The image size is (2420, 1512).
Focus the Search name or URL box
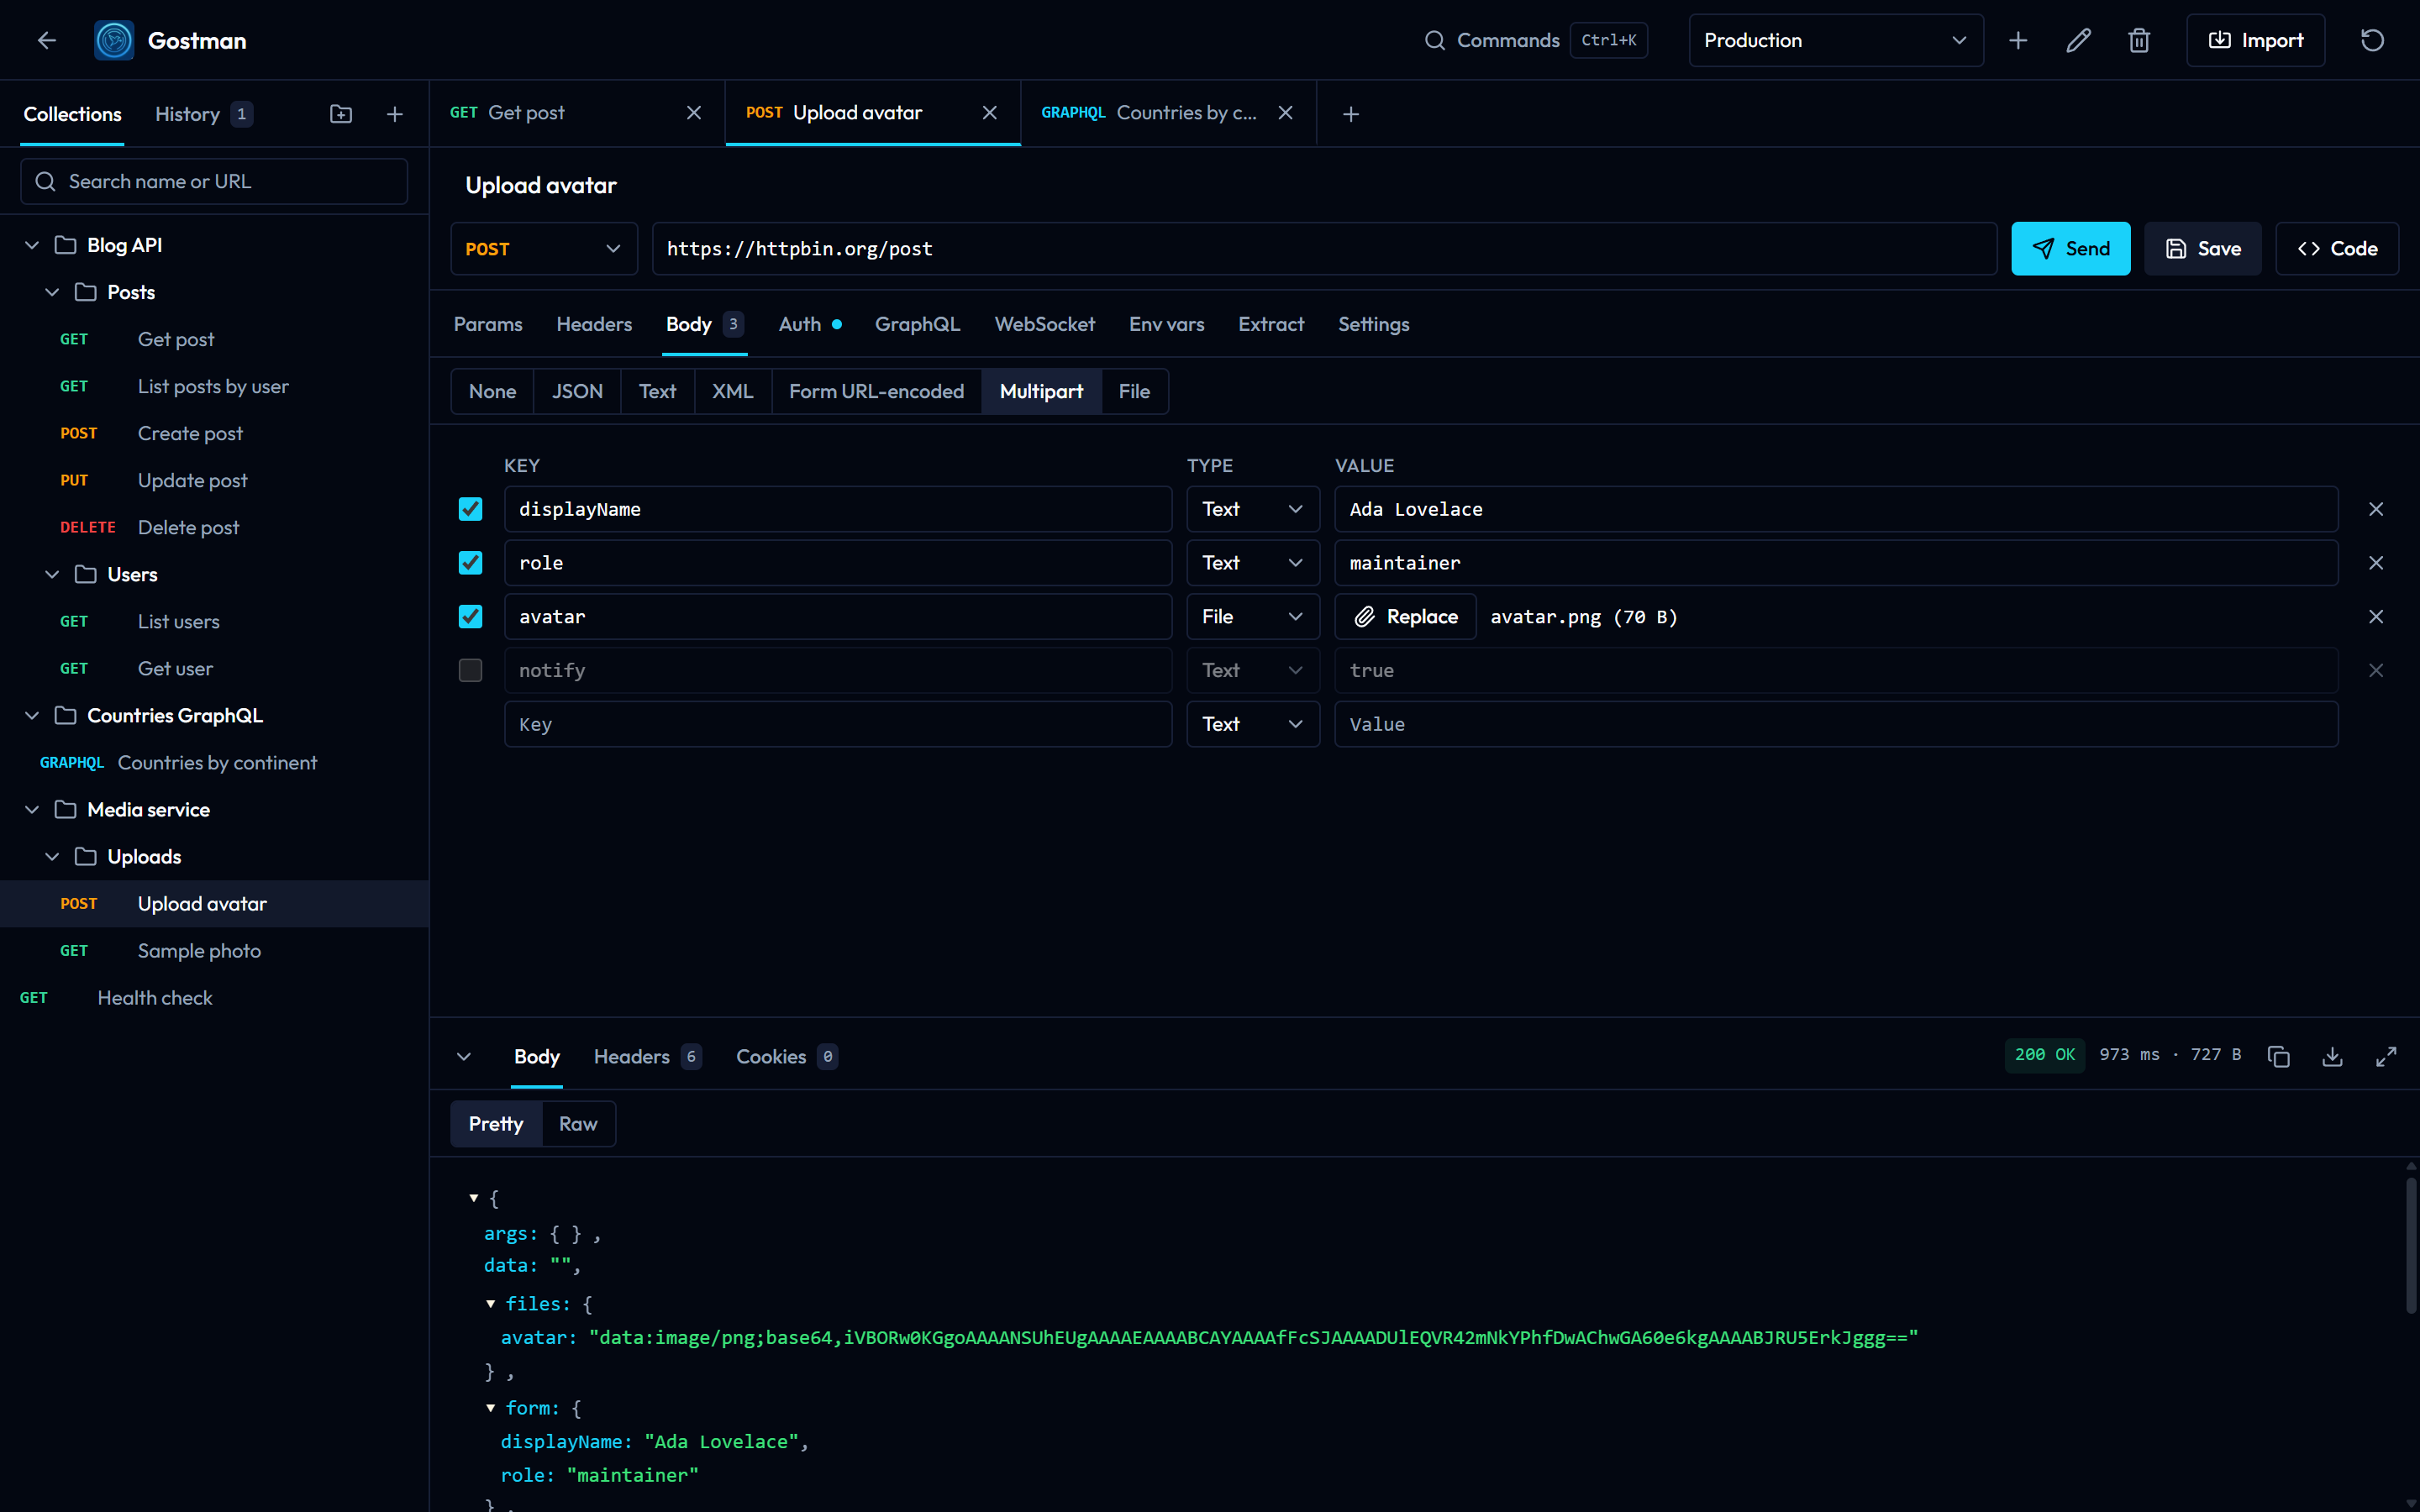point(214,181)
